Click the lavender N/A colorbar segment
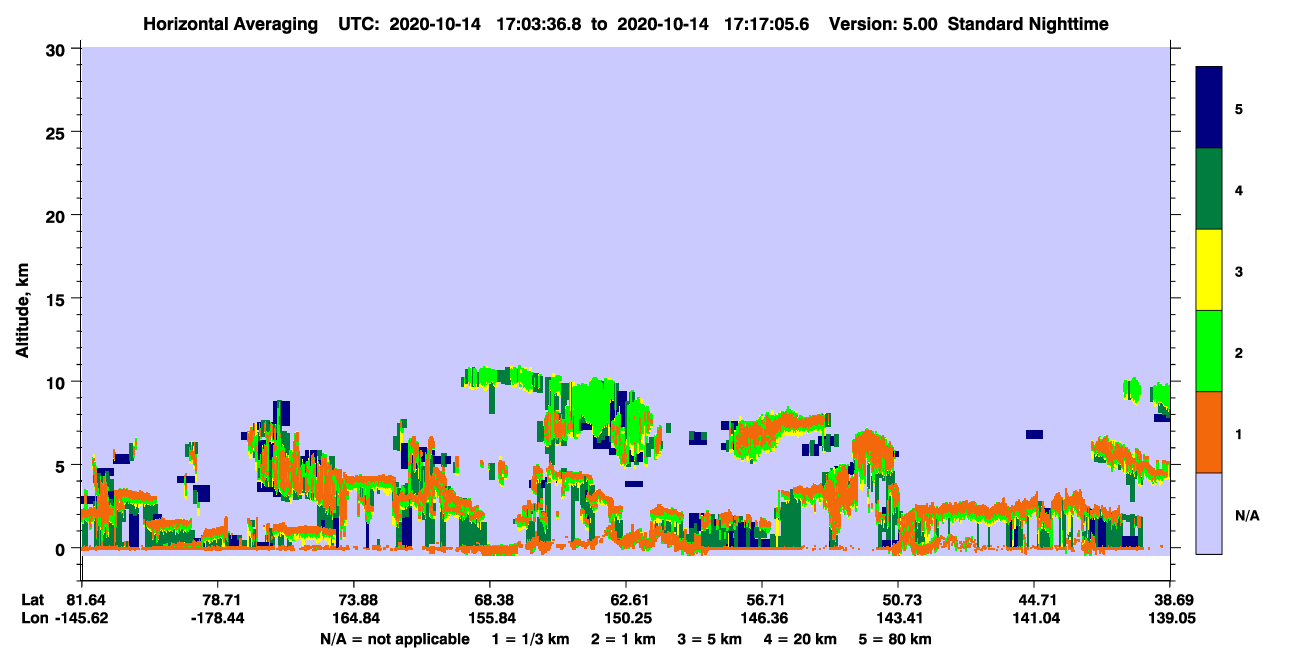The height and width of the screenshot is (667, 1300). pyautogui.click(x=1209, y=512)
